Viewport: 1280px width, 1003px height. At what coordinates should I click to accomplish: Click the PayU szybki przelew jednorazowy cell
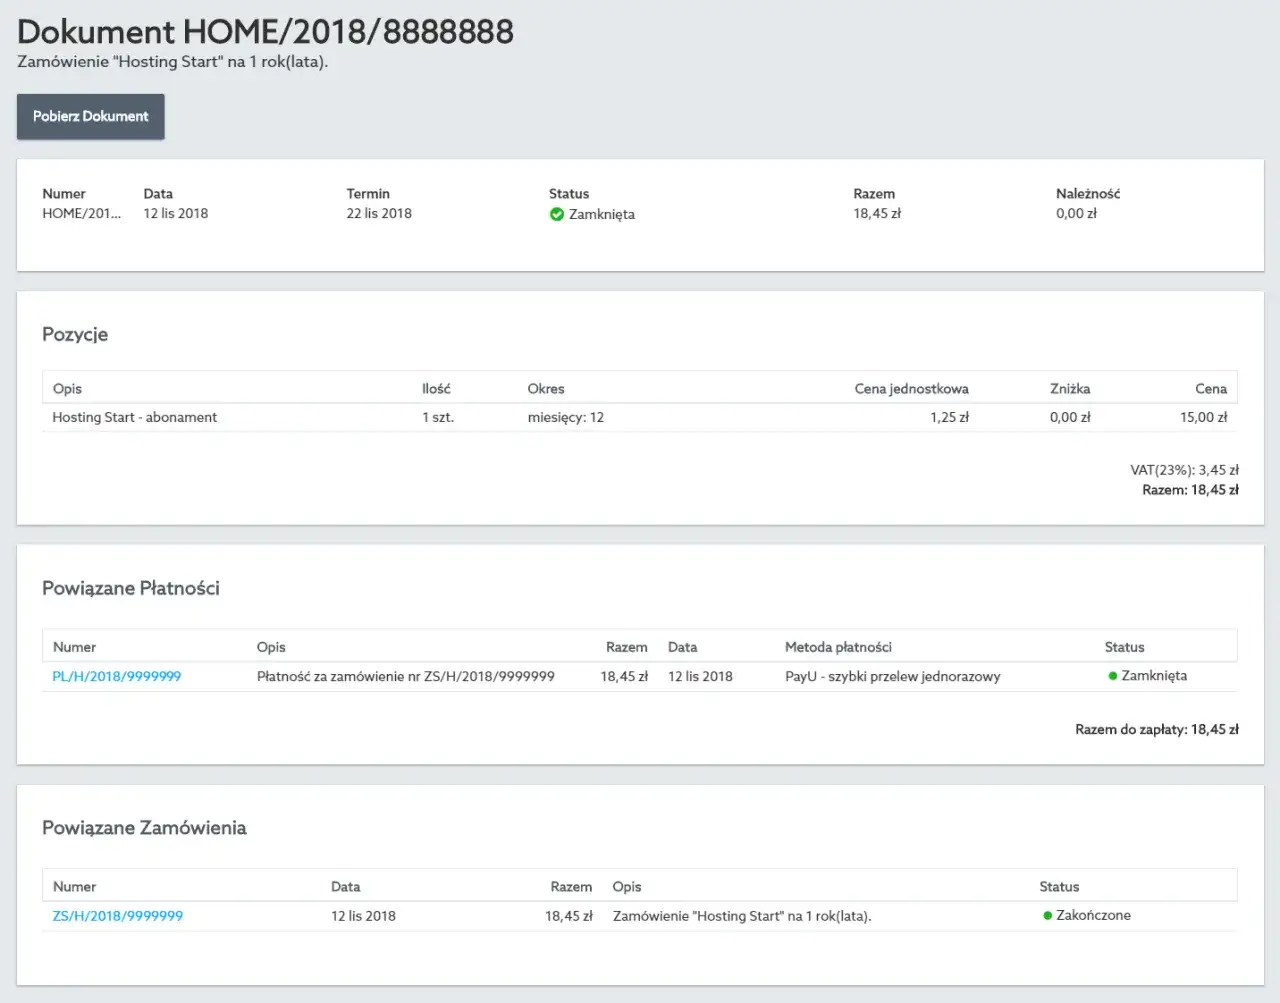click(893, 677)
